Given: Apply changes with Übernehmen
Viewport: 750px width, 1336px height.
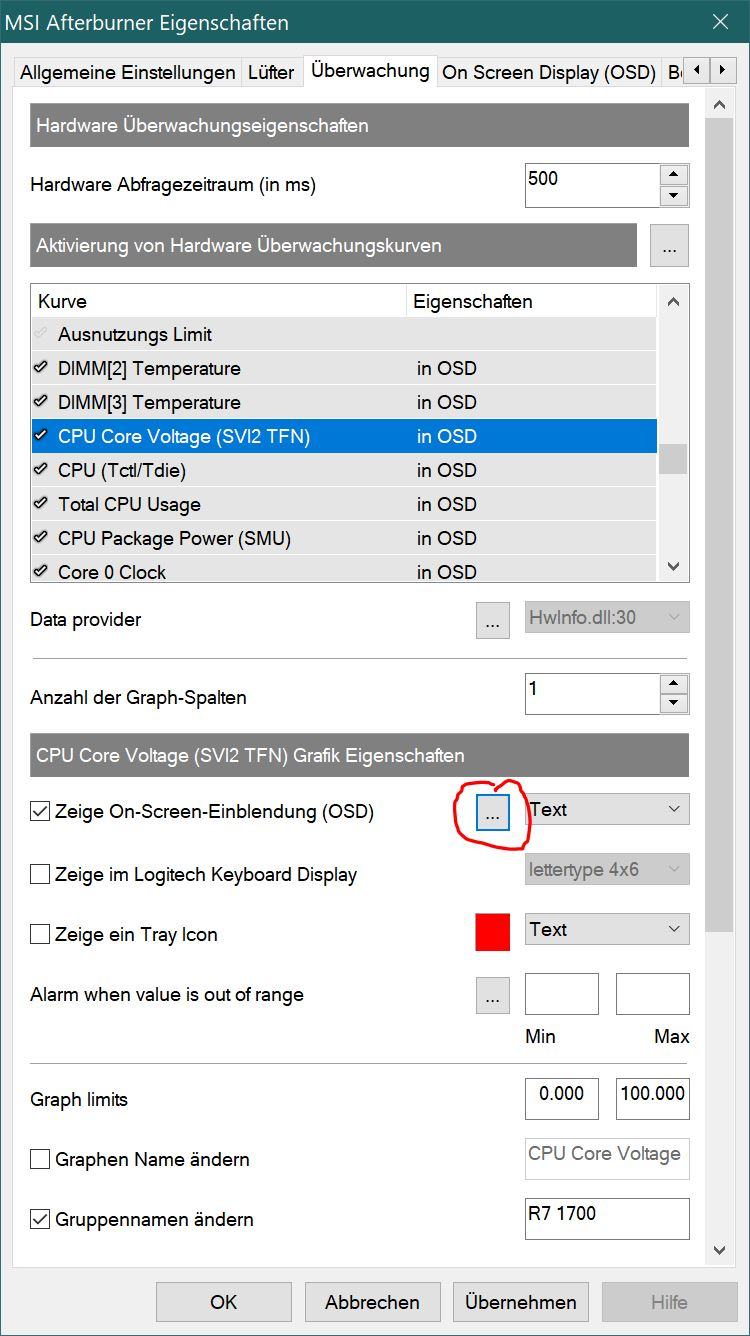Looking at the screenshot, I should tap(521, 1302).
